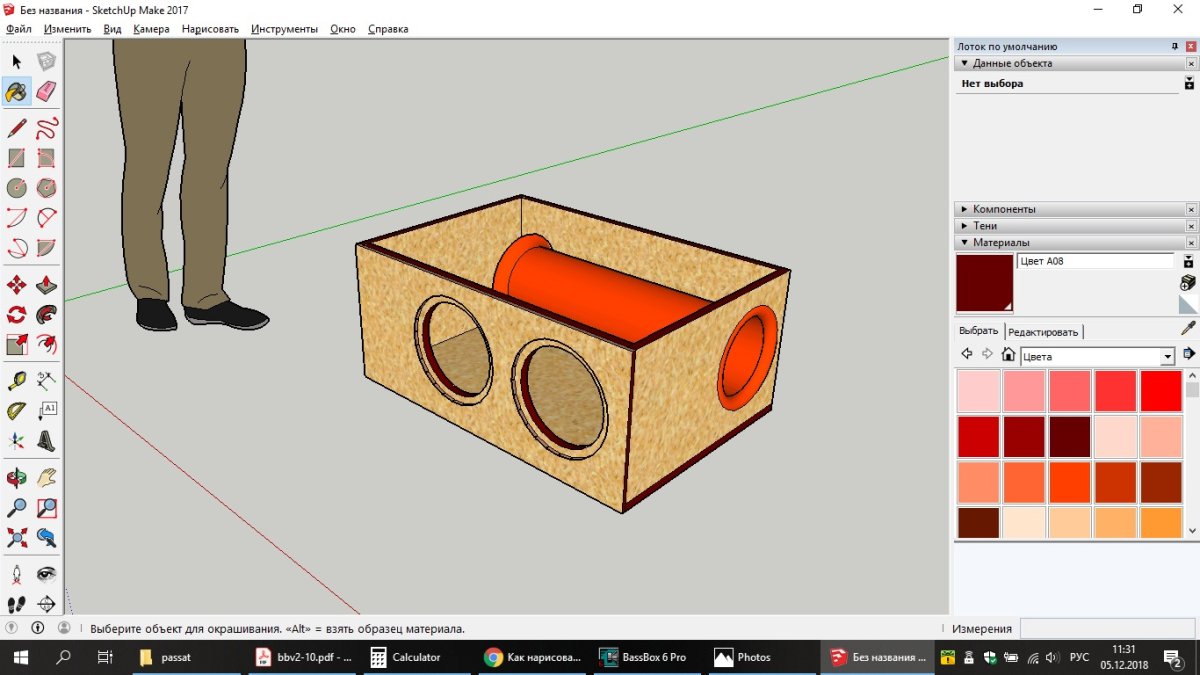The image size is (1200, 675).
Task: Select the Rotate tool
Action: [16, 315]
